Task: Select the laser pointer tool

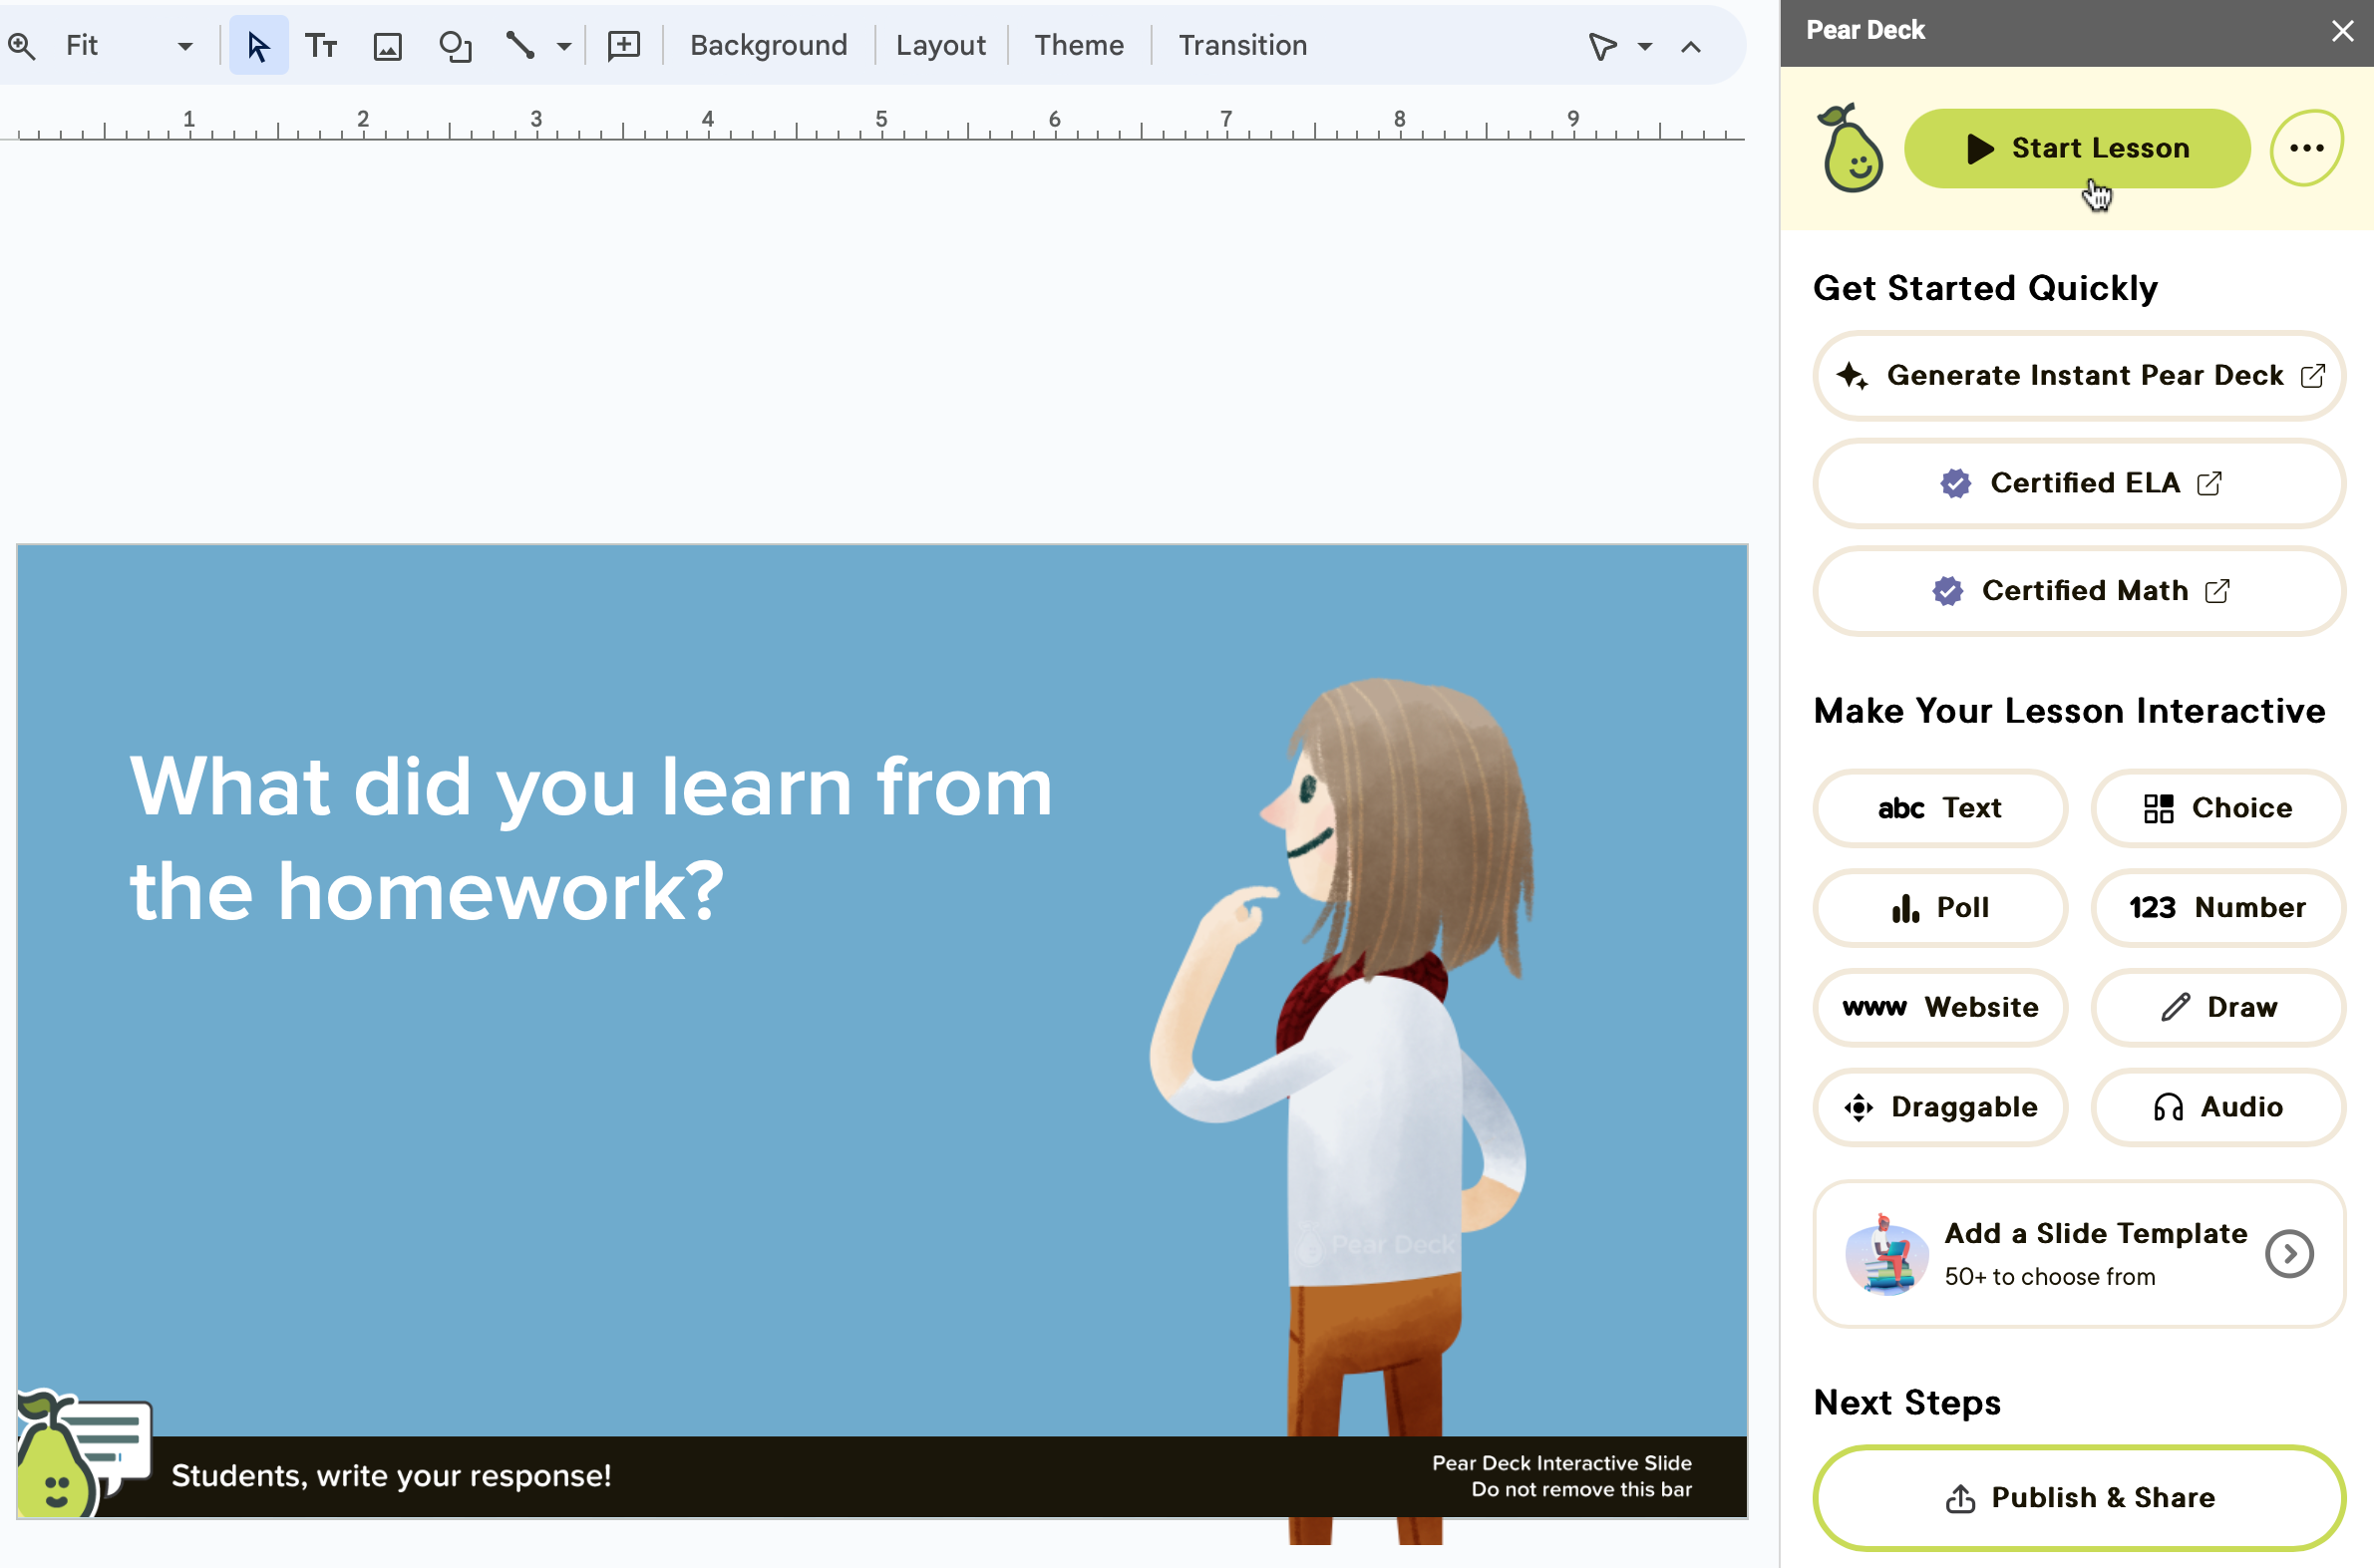Action: [x=1601, y=45]
